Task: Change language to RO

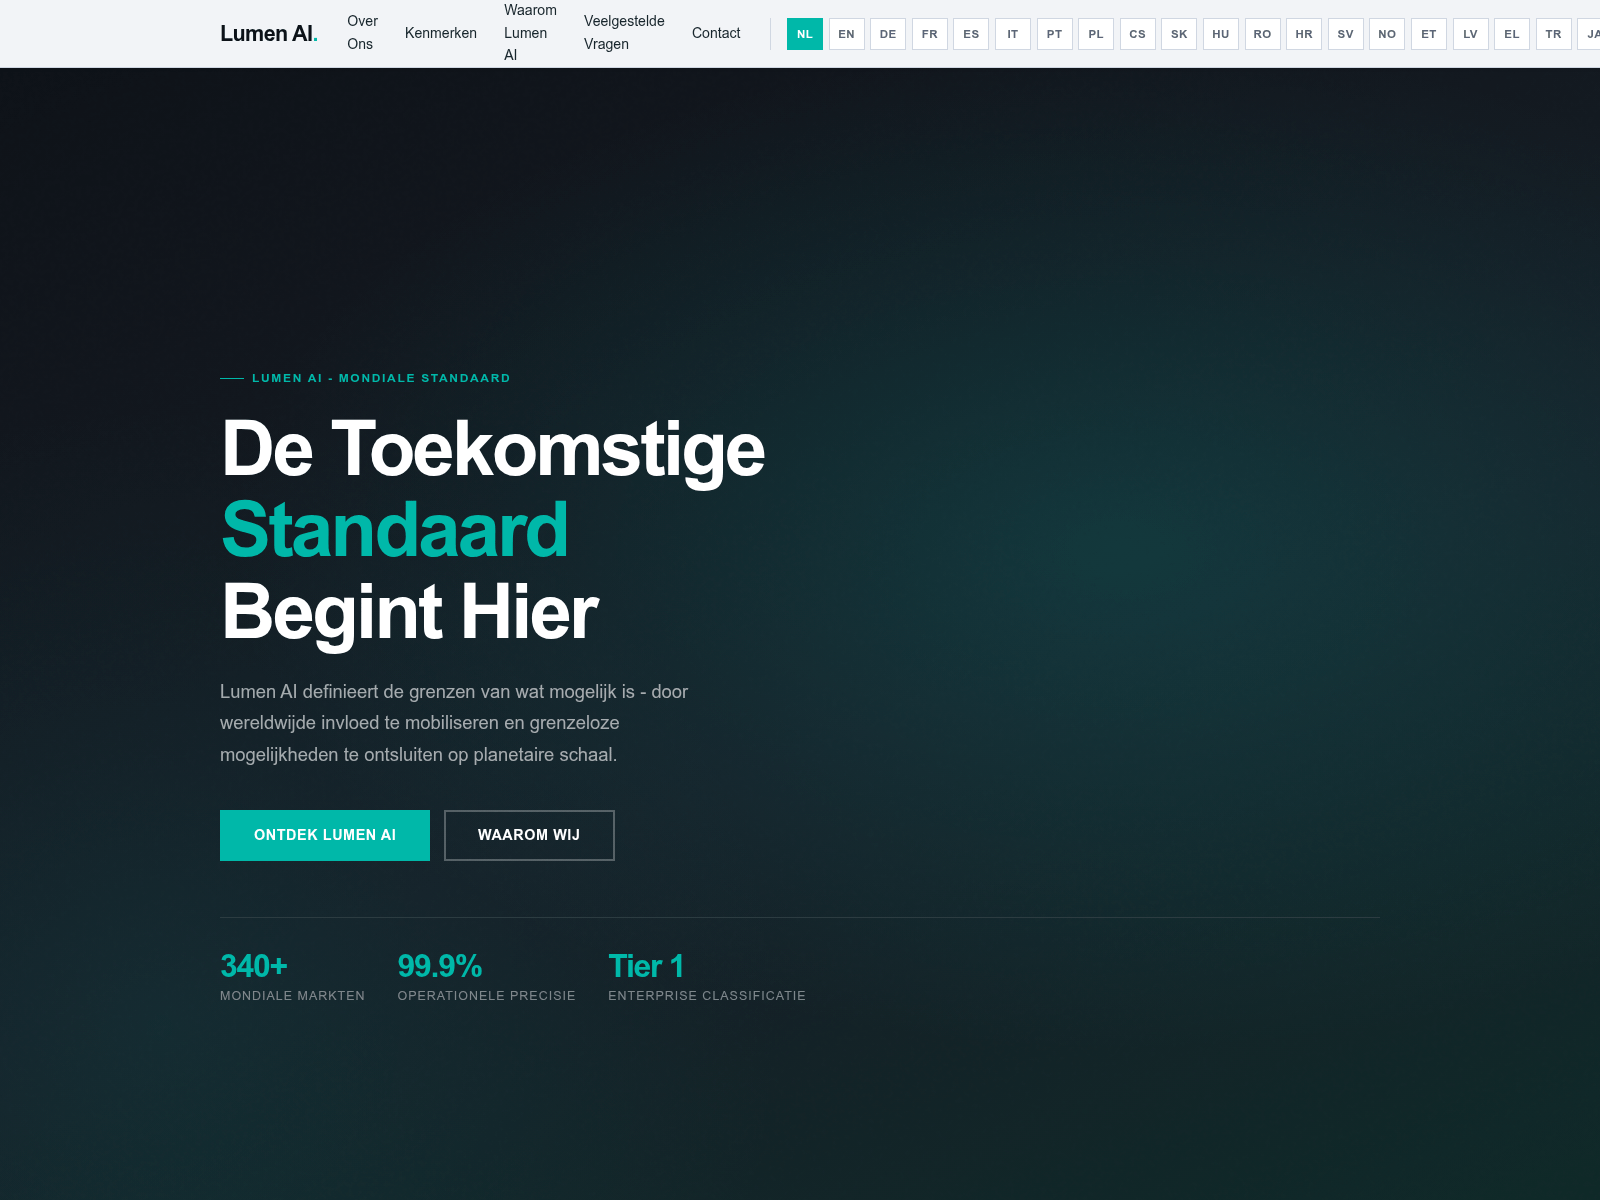Action: click(1263, 34)
